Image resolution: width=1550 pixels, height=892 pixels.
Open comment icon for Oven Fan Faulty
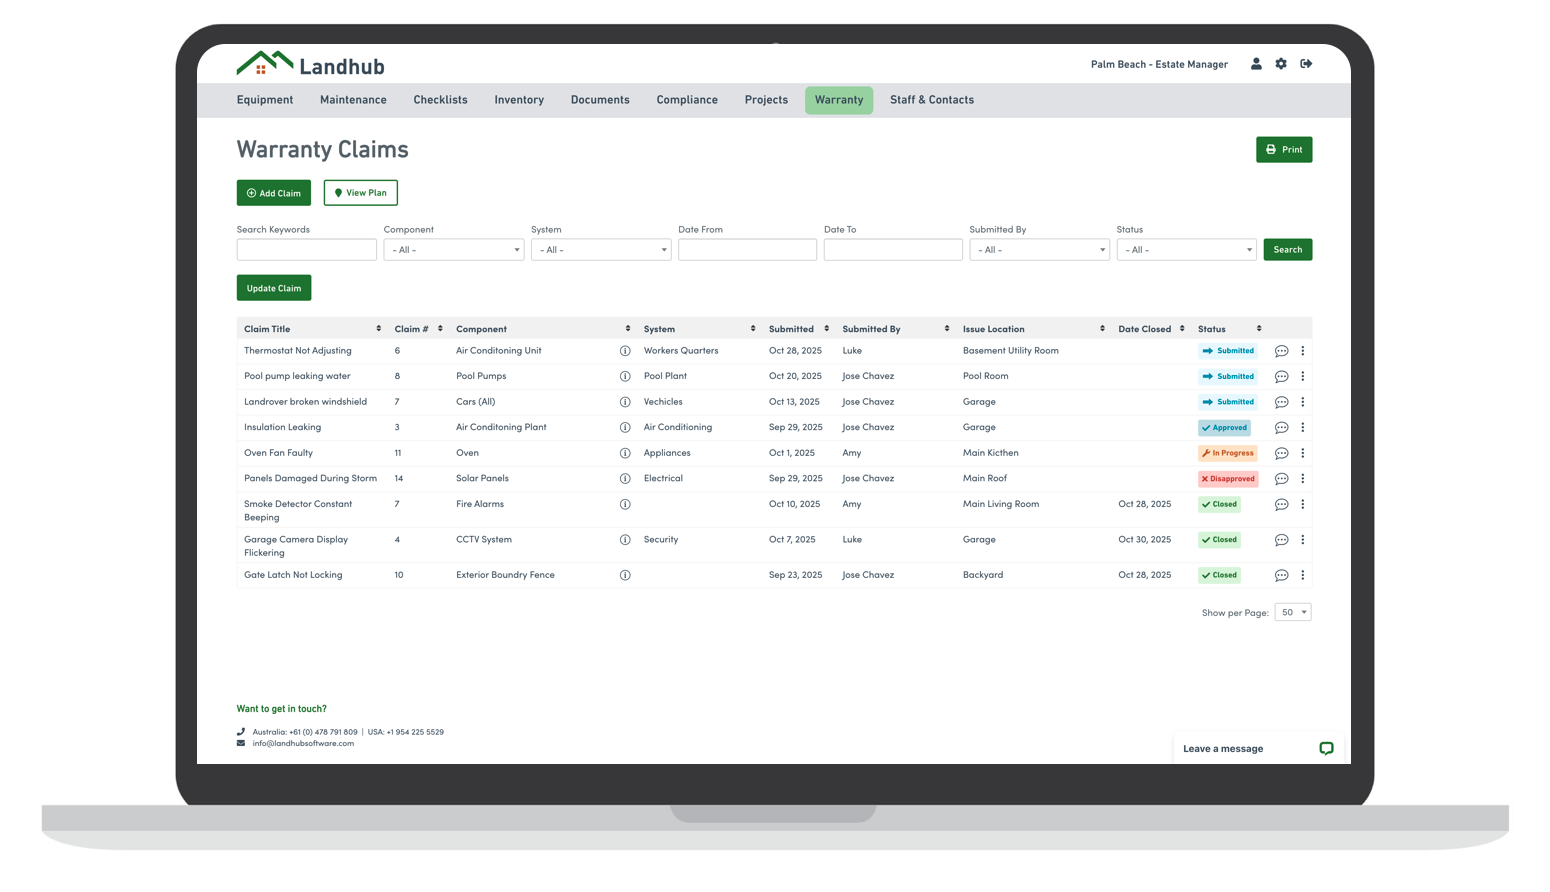click(1281, 453)
